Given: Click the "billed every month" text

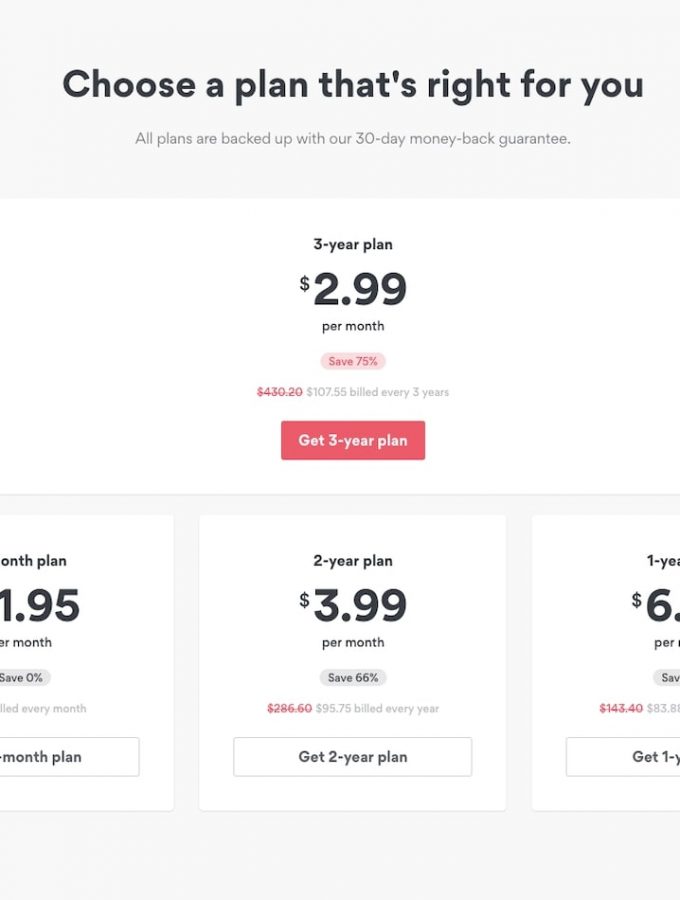Looking at the screenshot, I should pos(44,708).
